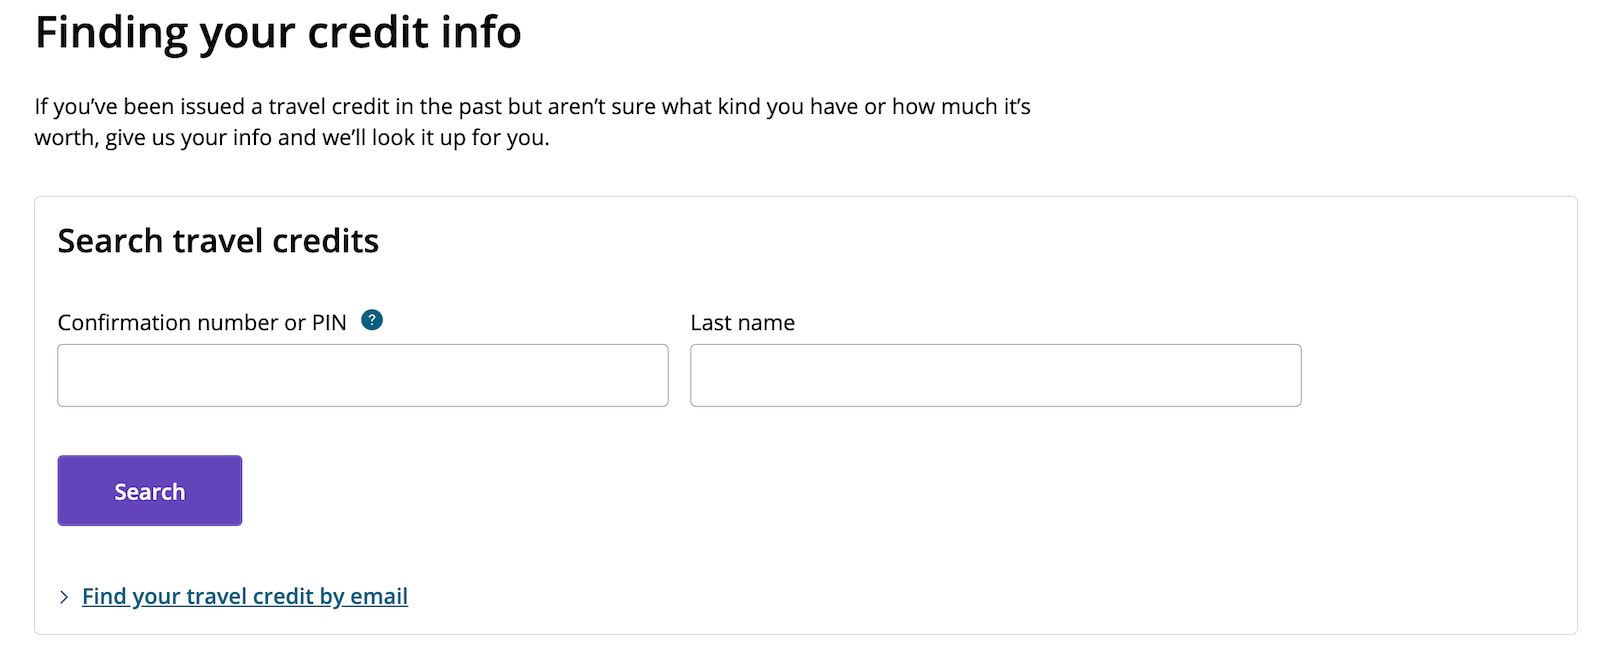Place cursor in the last name input
The width and height of the screenshot is (1600, 669).
tap(995, 375)
